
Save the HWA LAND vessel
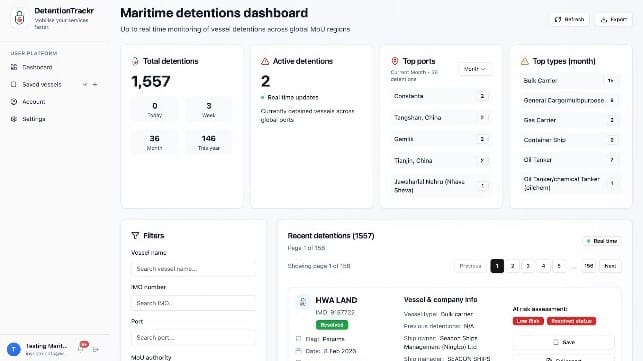tap(563, 342)
